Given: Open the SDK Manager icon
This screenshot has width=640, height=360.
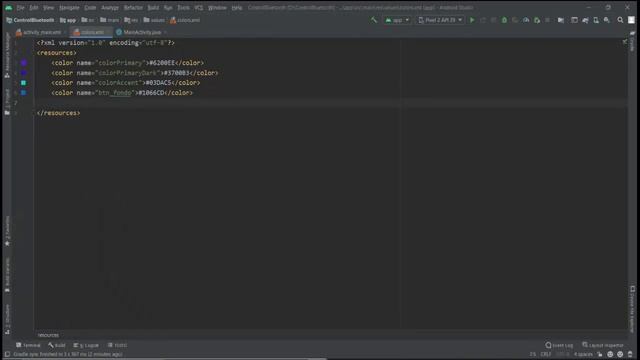Looking at the screenshot, I should (x=607, y=20).
